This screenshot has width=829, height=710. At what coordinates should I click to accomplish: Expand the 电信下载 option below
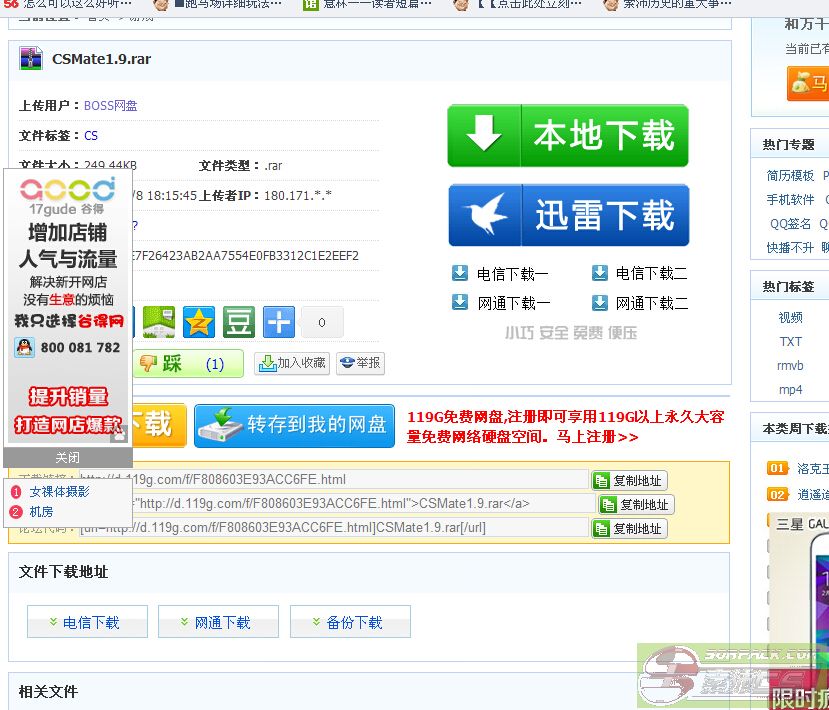[87, 622]
